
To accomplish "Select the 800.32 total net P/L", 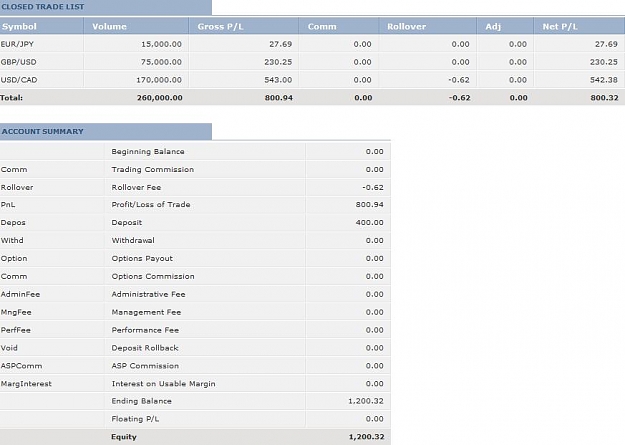I will [604, 98].
